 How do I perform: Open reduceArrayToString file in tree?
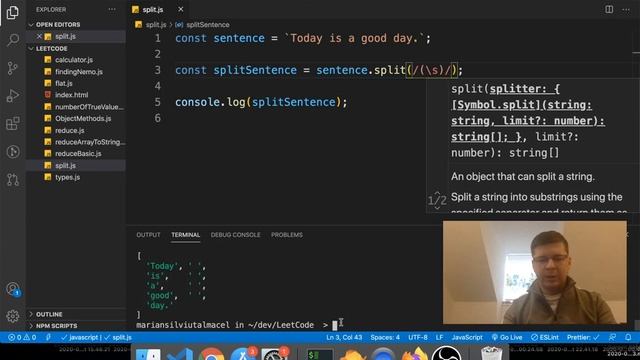(x=76, y=142)
